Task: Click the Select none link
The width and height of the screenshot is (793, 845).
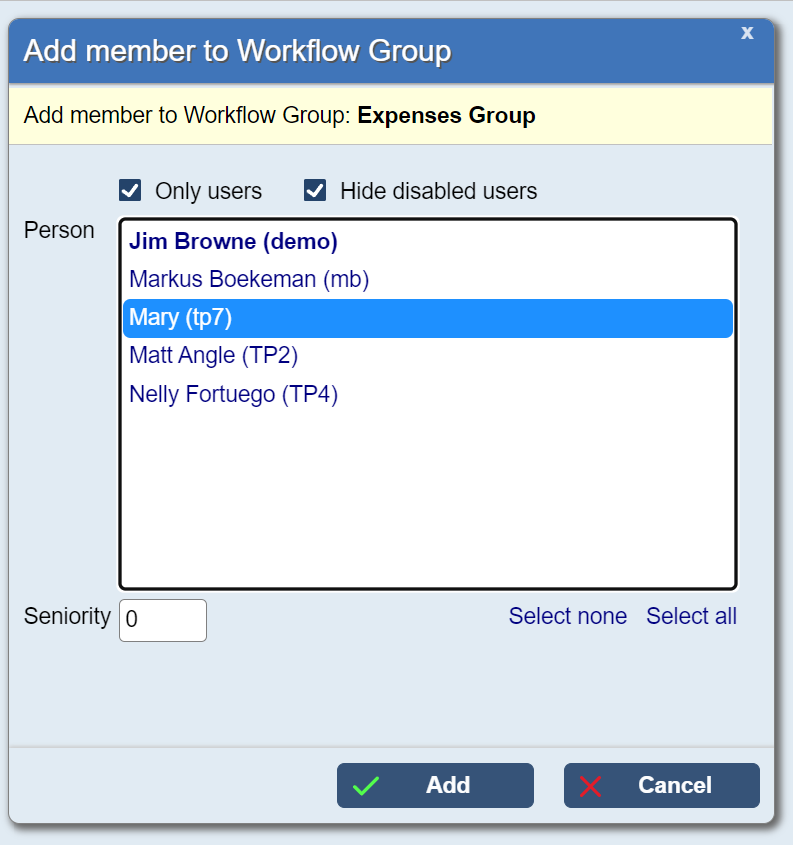Action: [567, 616]
